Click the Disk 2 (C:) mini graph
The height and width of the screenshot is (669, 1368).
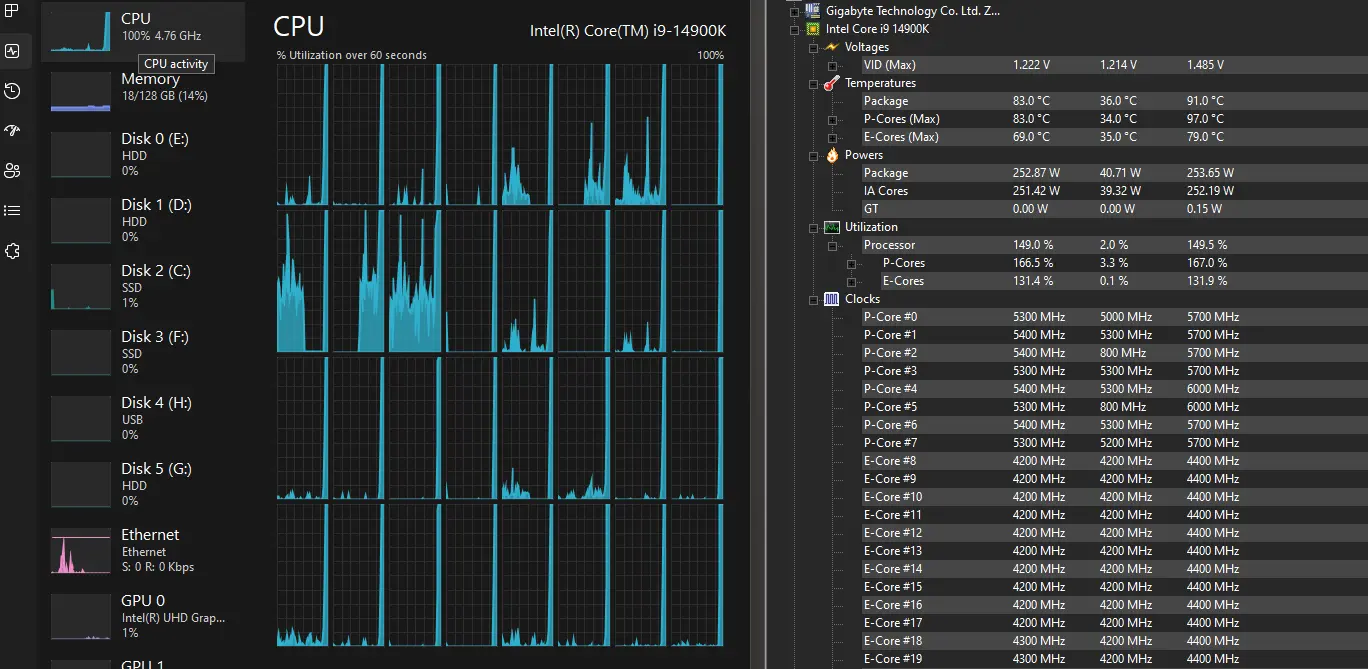(x=81, y=287)
